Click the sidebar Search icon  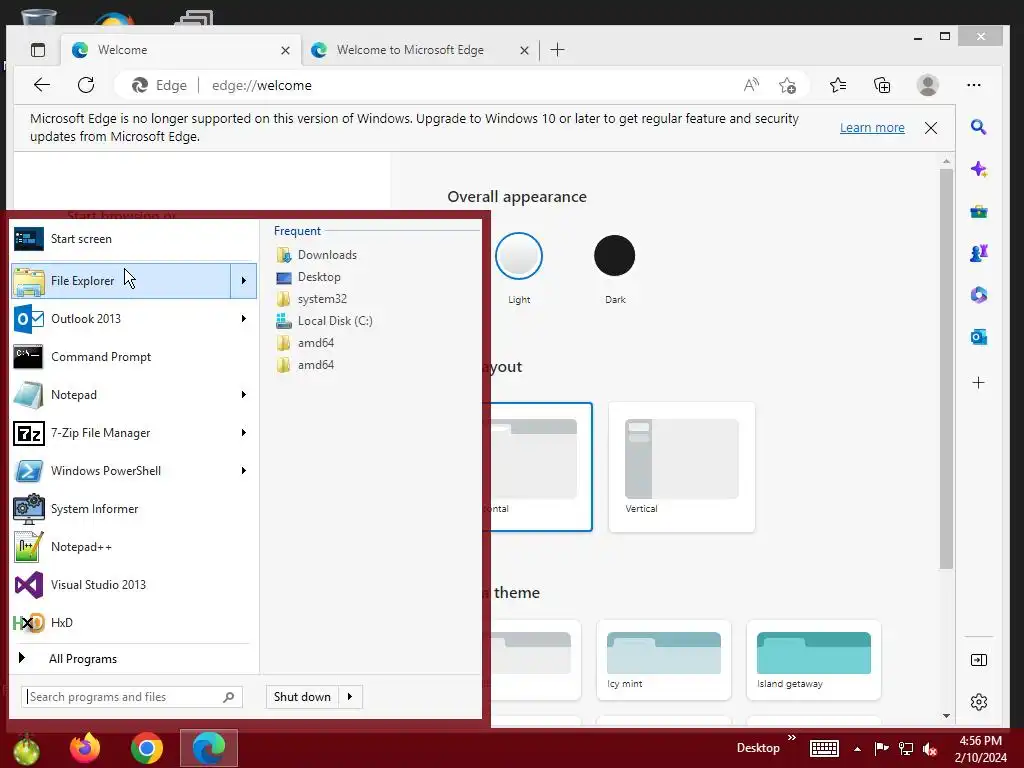[x=978, y=127]
